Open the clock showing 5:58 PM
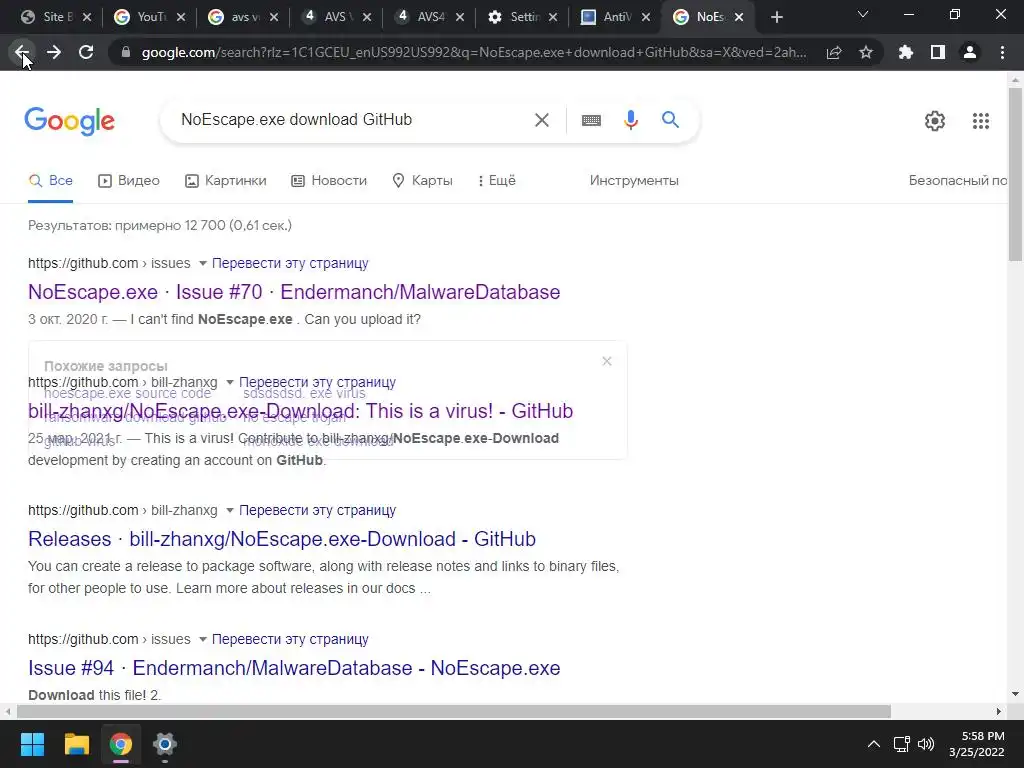The width and height of the screenshot is (1024, 768). click(976, 744)
